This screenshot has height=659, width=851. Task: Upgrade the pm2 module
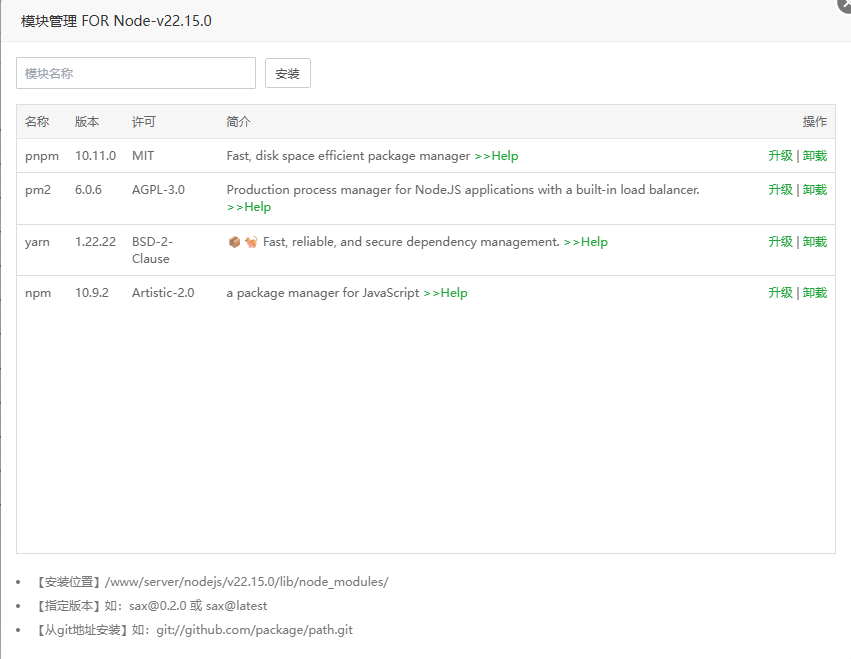coord(780,189)
